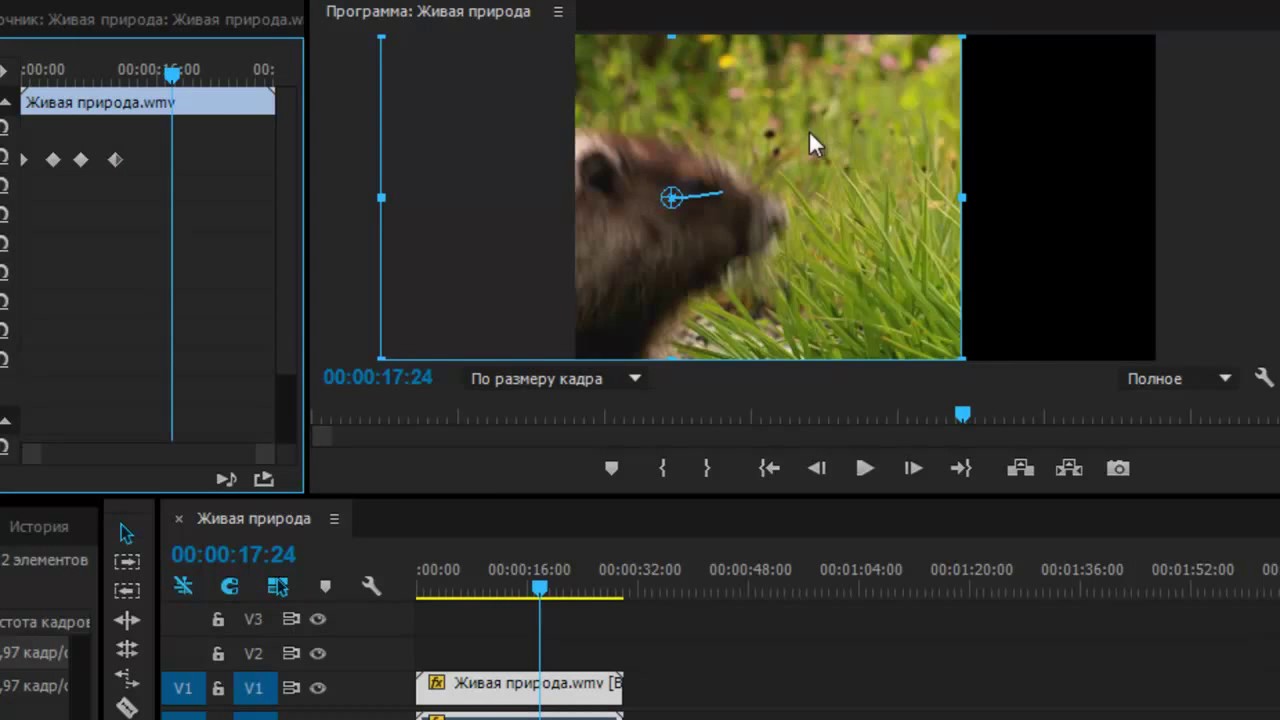The height and width of the screenshot is (720, 1280).
Task: Select the Rate Stretch tool
Action: point(127,678)
